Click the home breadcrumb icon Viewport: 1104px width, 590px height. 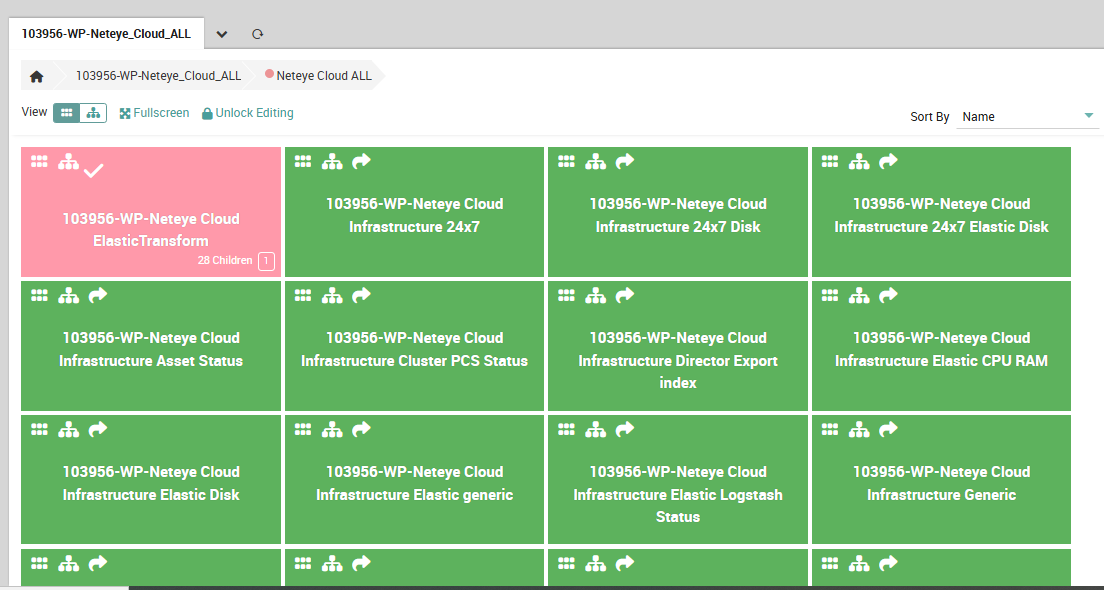pos(37,76)
